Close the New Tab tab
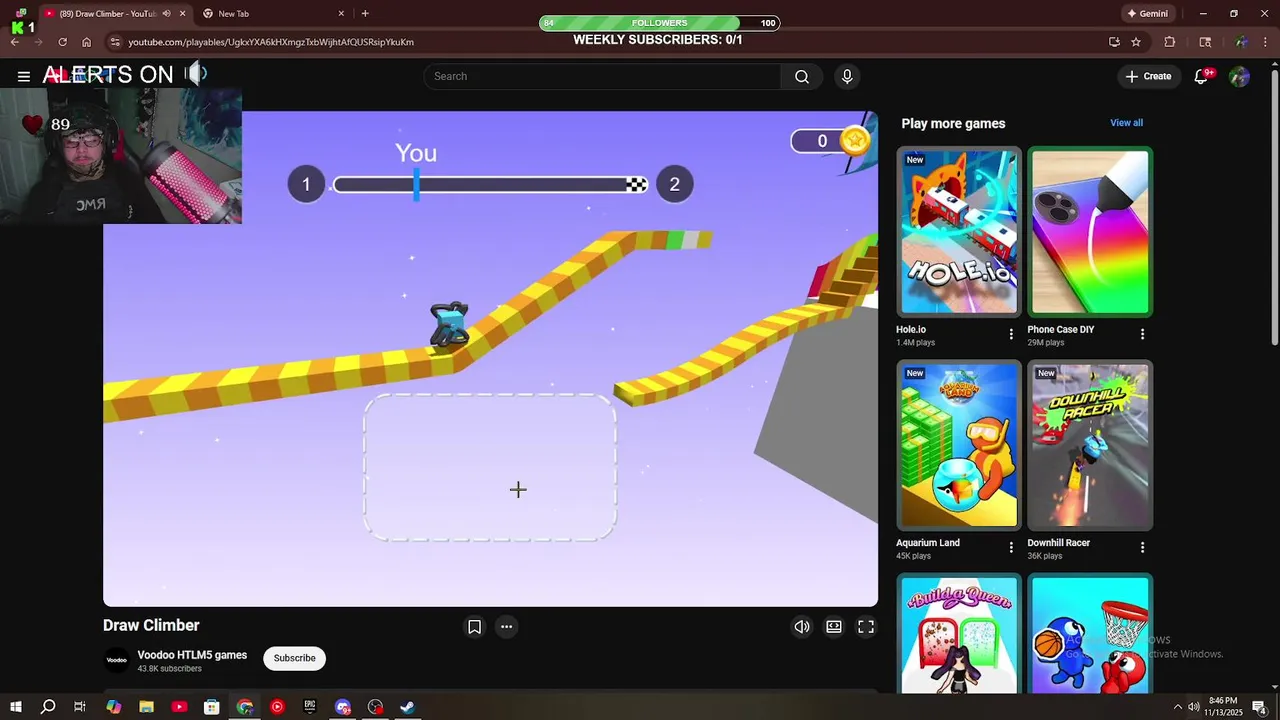 point(341,14)
